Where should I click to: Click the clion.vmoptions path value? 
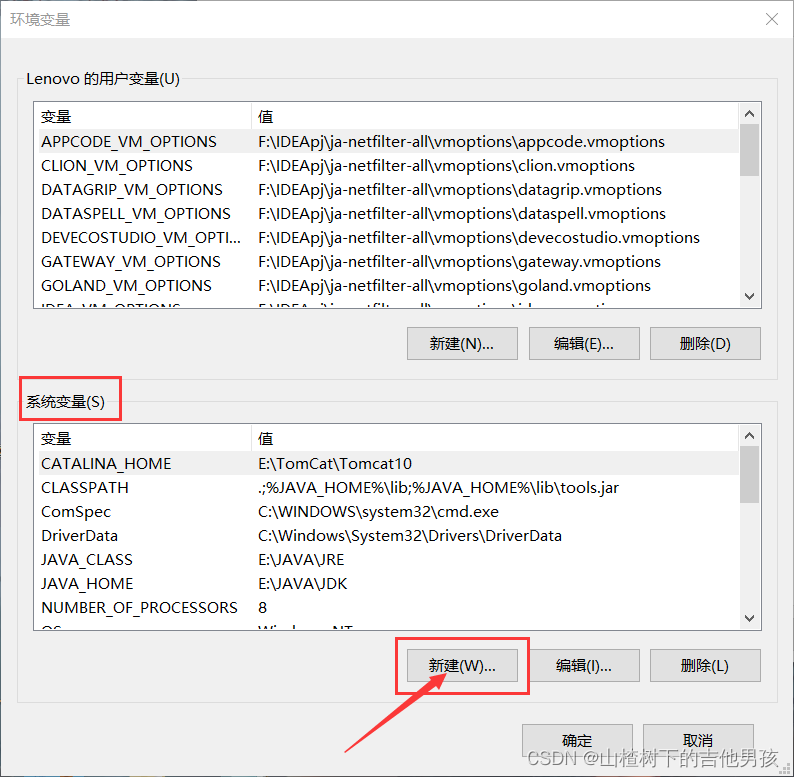[x=446, y=166]
